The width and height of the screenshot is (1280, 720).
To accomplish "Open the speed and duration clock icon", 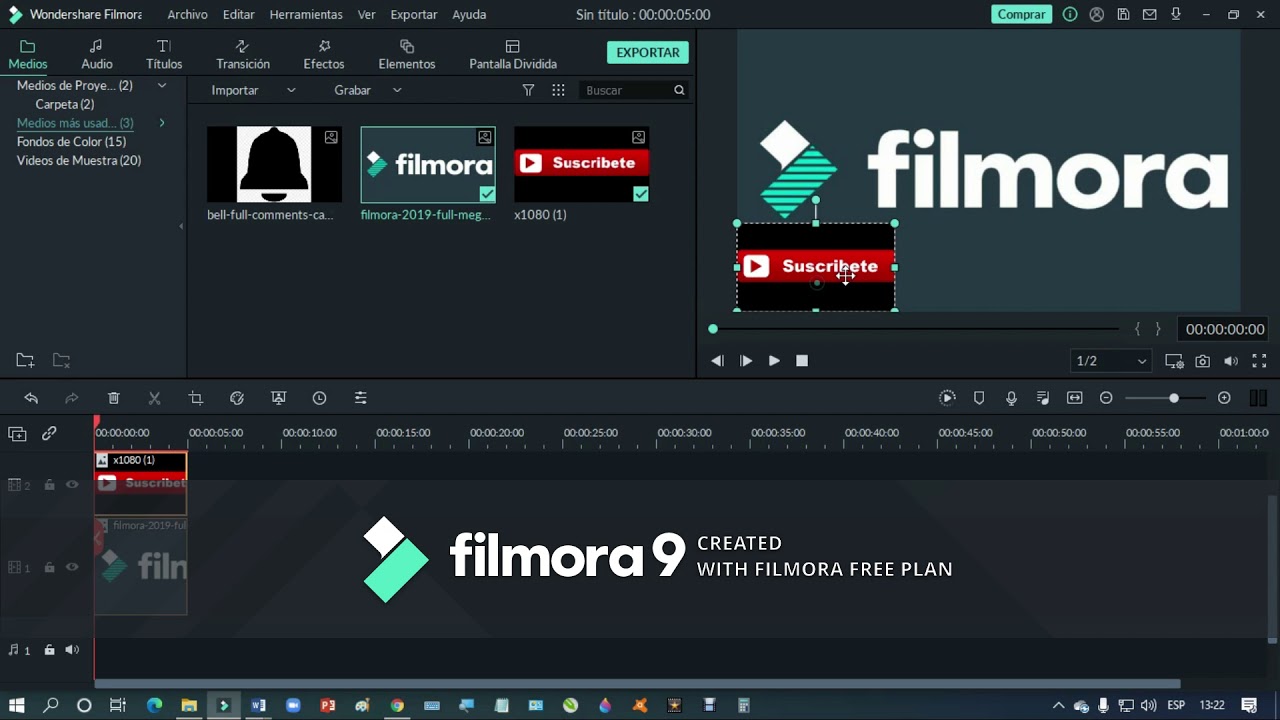I will tap(320, 398).
